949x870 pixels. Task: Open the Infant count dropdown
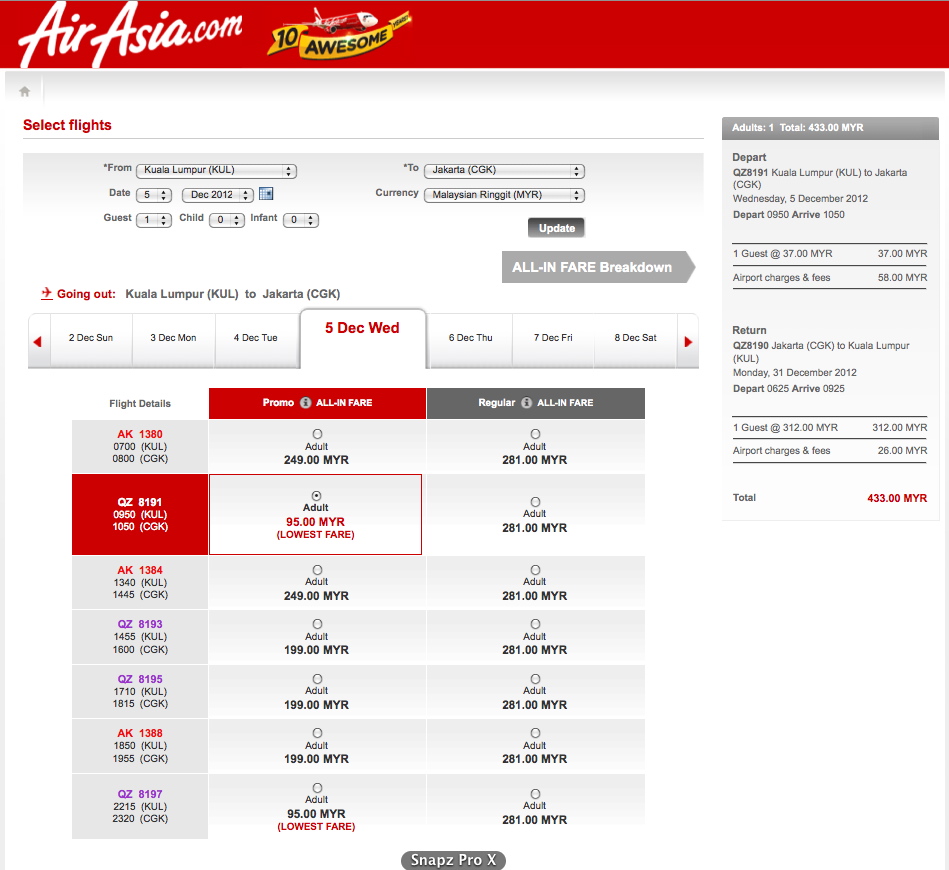(x=301, y=220)
